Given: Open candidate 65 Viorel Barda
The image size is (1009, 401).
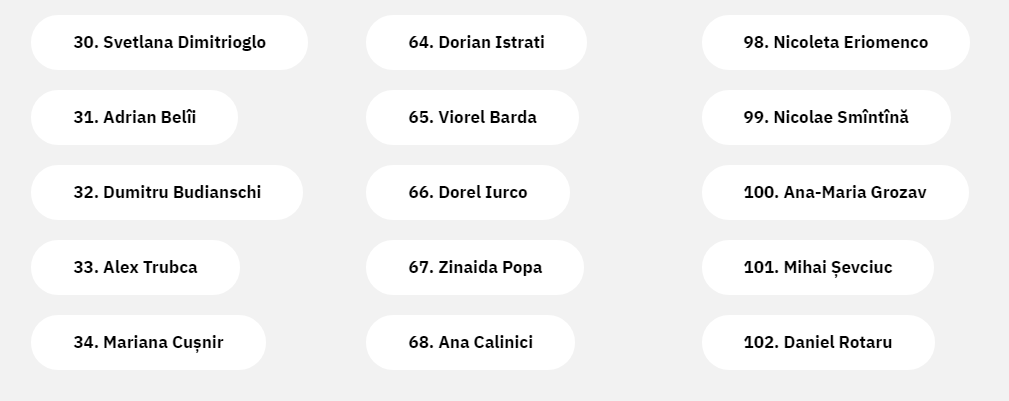Looking at the screenshot, I should (x=472, y=118).
